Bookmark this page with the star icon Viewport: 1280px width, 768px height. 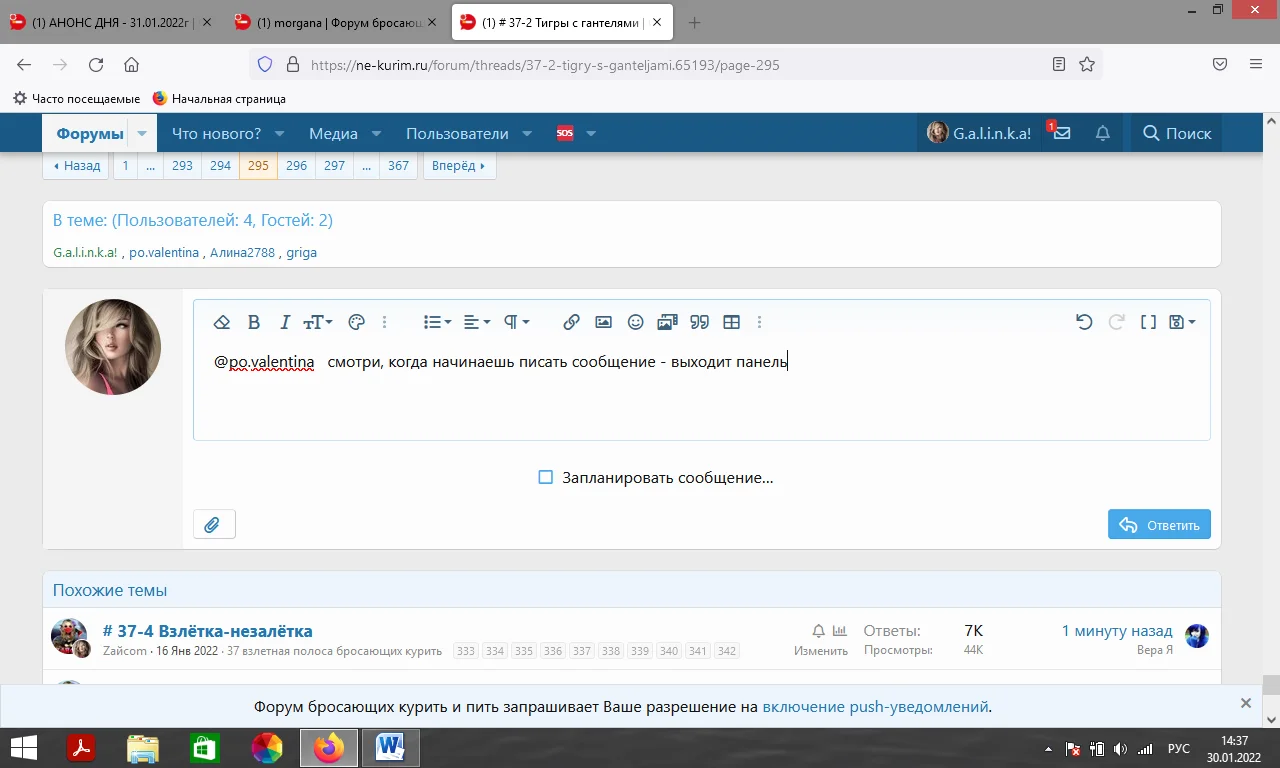coord(1087,65)
